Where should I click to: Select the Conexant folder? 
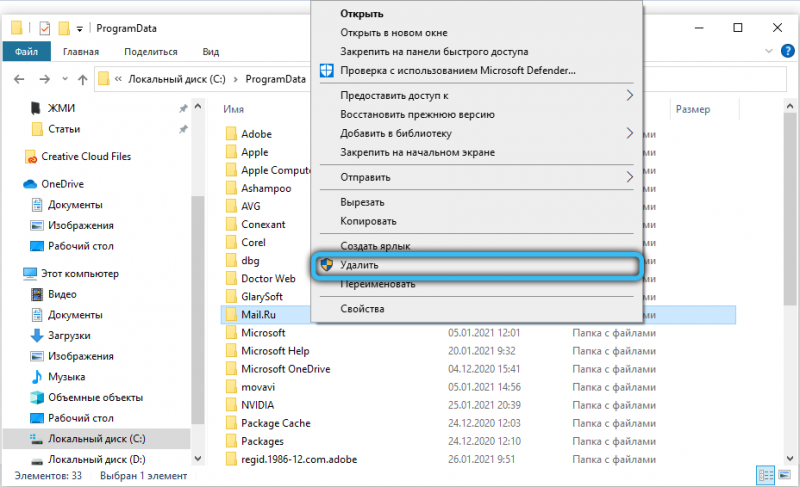point(263,224)
